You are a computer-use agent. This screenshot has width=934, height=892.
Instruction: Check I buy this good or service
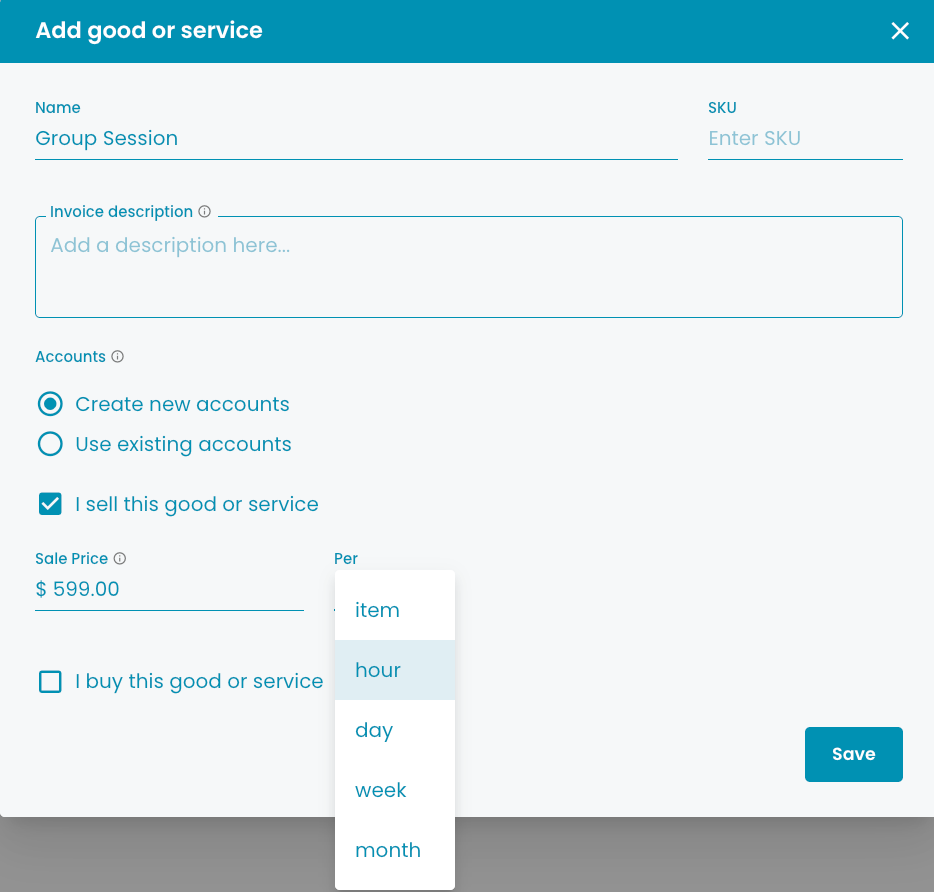point(50,681)
